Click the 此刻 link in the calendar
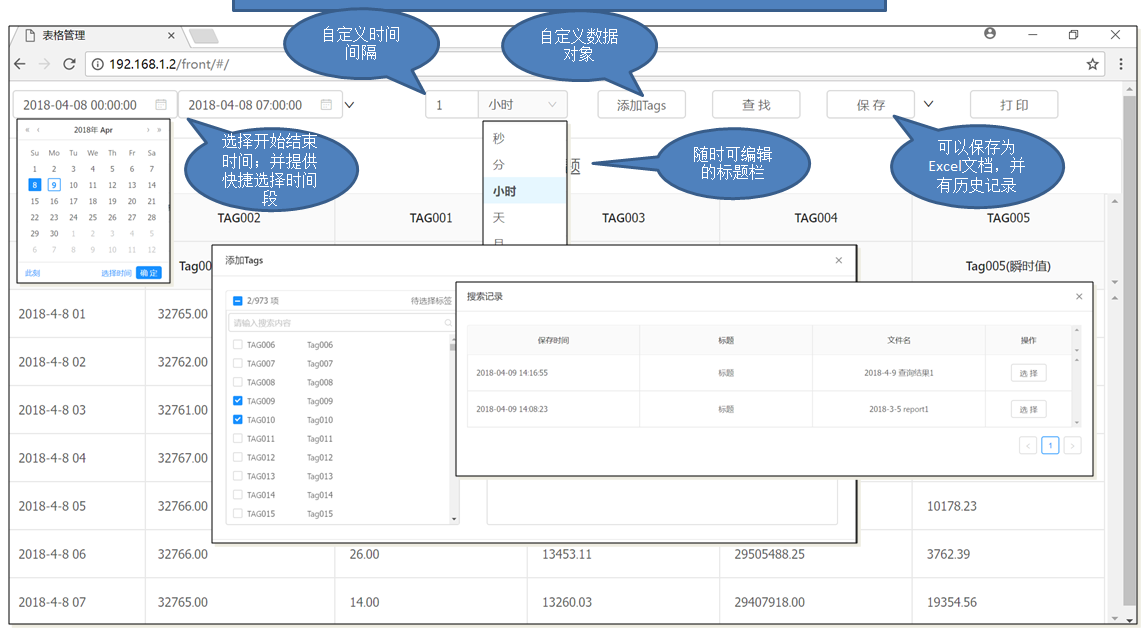This screenshot has width=1143, height=632. 32,273
